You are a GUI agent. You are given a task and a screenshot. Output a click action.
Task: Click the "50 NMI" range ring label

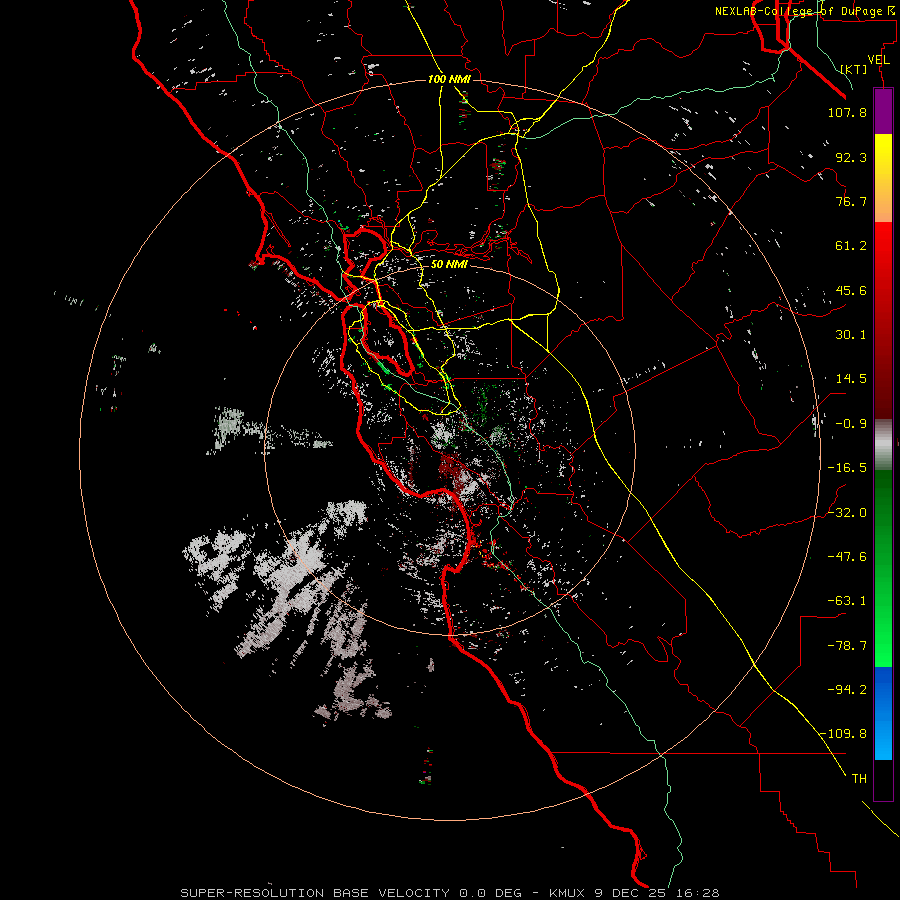click(x=449, y=265)
